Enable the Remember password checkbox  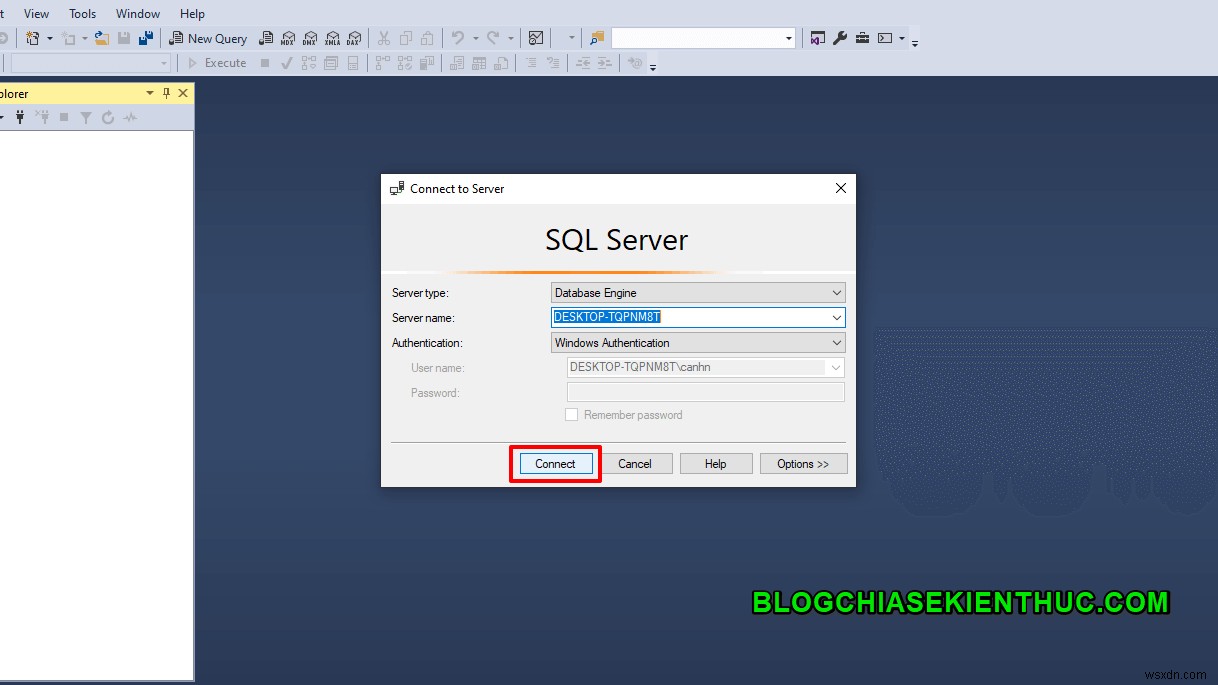pos(571,414)
